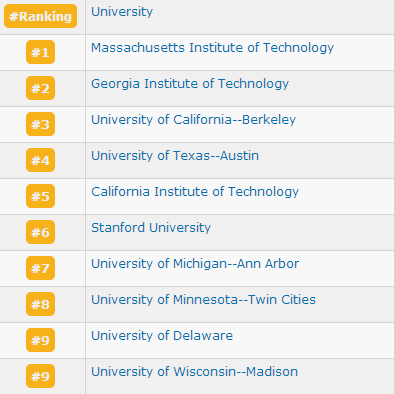Click the University column header

click(122, 12)
